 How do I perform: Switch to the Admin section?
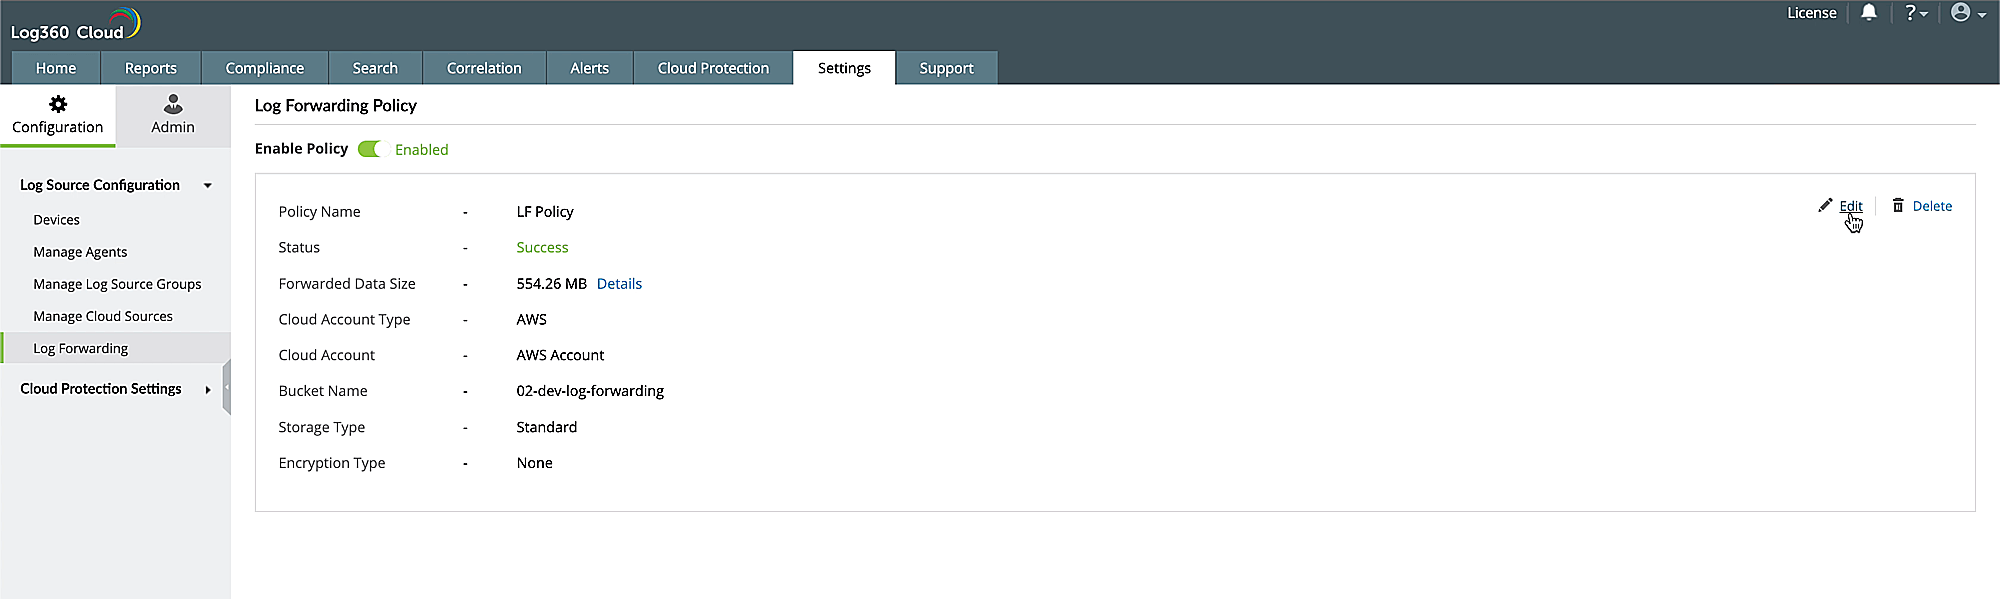173,116
